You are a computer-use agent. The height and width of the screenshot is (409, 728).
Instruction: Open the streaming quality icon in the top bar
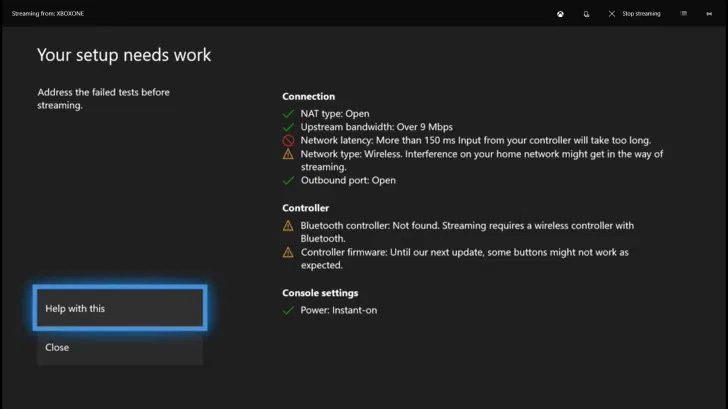(x=683, y=13)
